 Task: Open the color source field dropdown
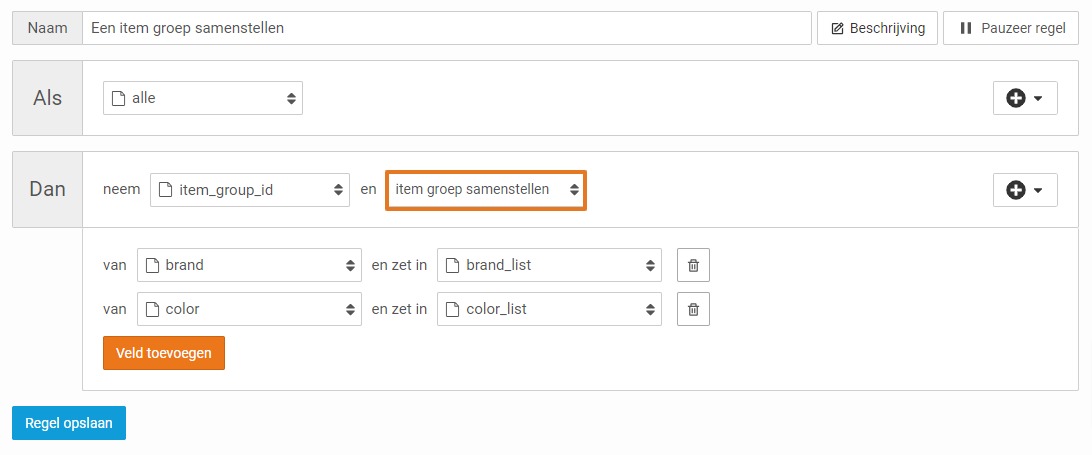tap(249, 309)
